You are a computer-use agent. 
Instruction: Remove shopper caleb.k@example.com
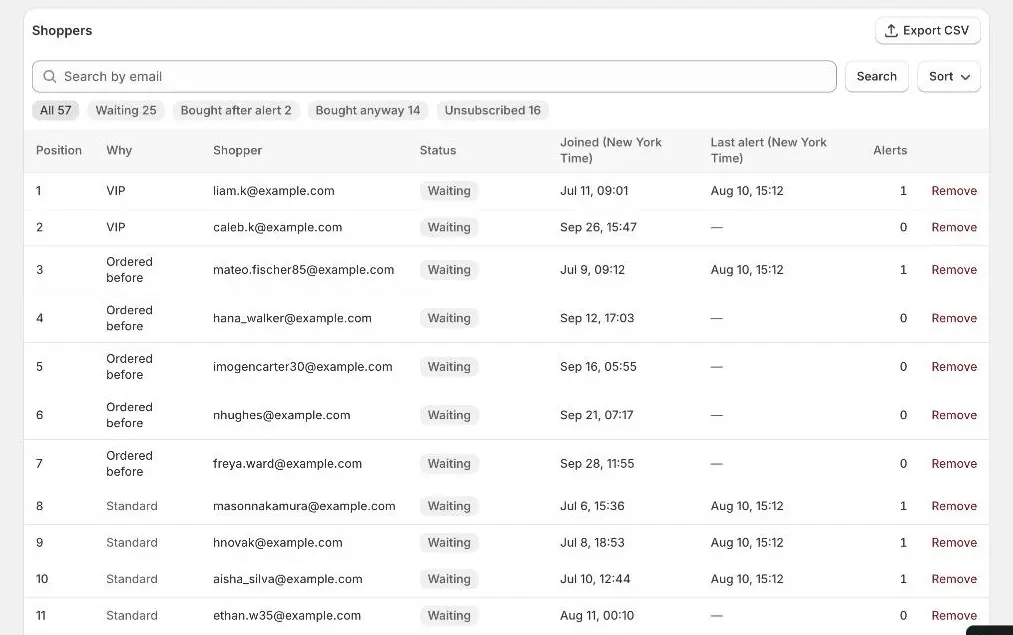coord(954,227)
